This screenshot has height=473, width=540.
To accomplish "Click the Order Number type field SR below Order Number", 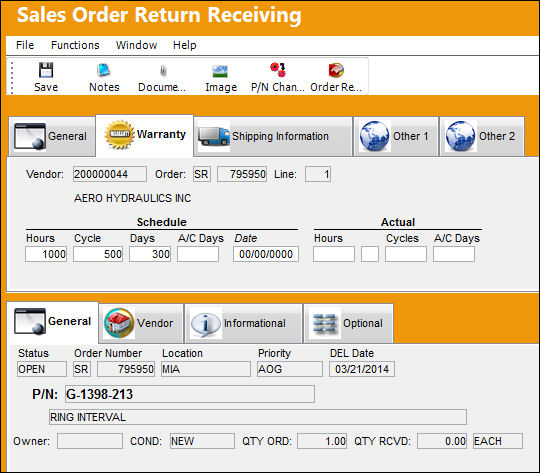I will click(82, 369).
